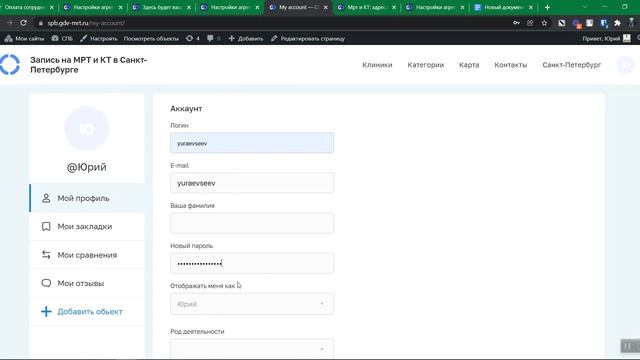Click the pause button at bottom right
This screenshot has height=360, width=640.
[627, 346]
